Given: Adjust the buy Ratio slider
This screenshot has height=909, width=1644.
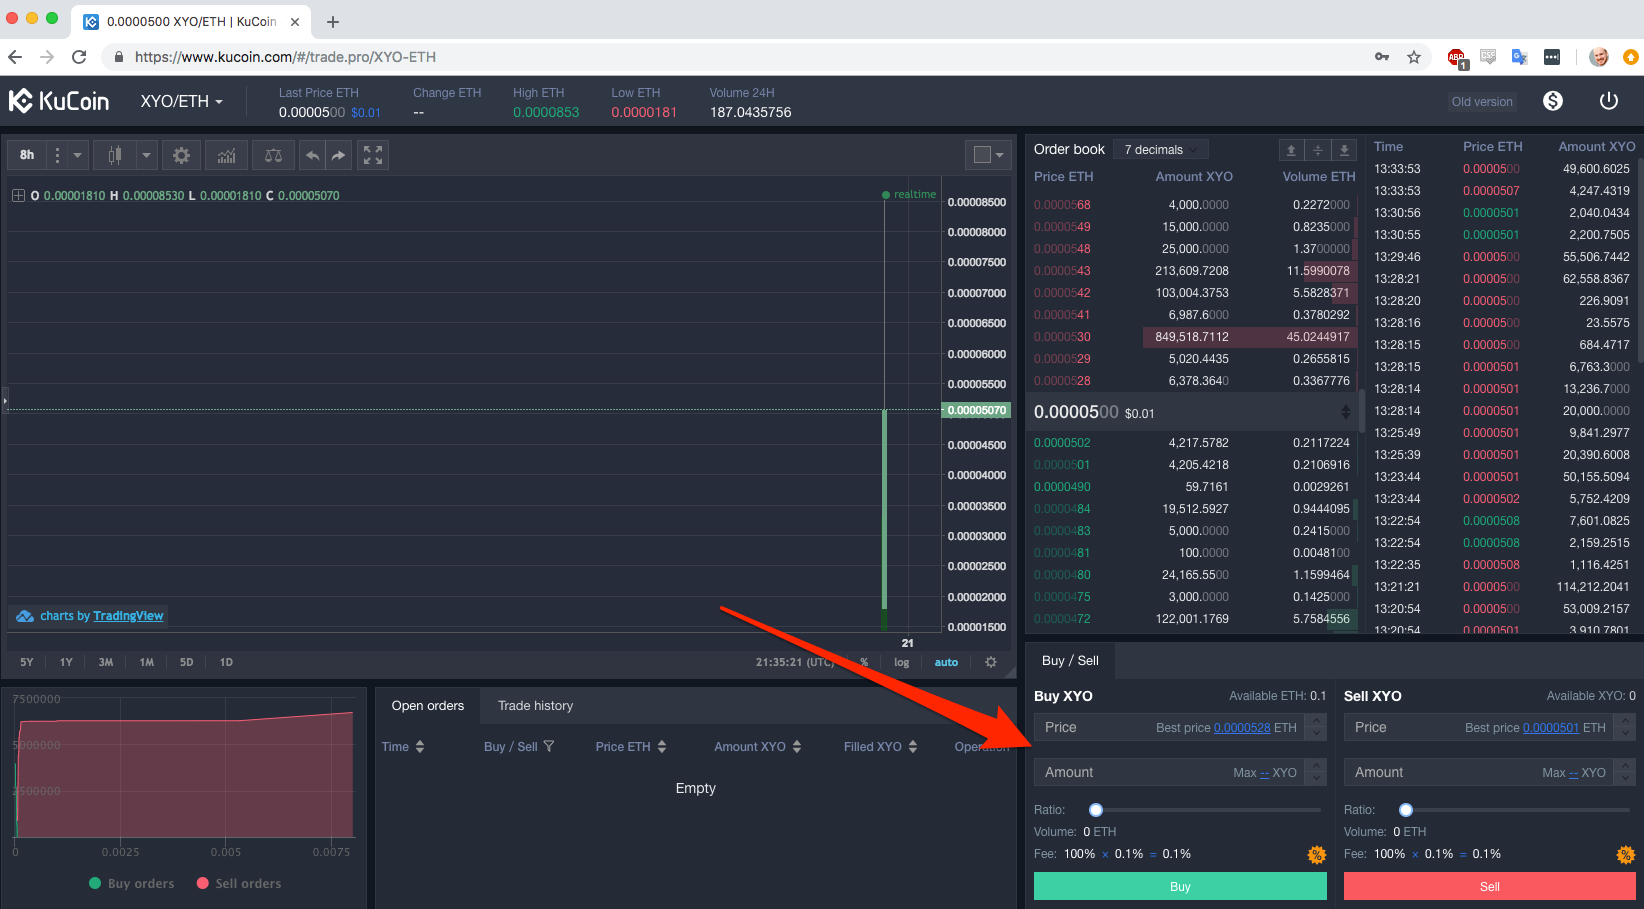Looking at the screenshot, I should click(x=1095, y=809).
